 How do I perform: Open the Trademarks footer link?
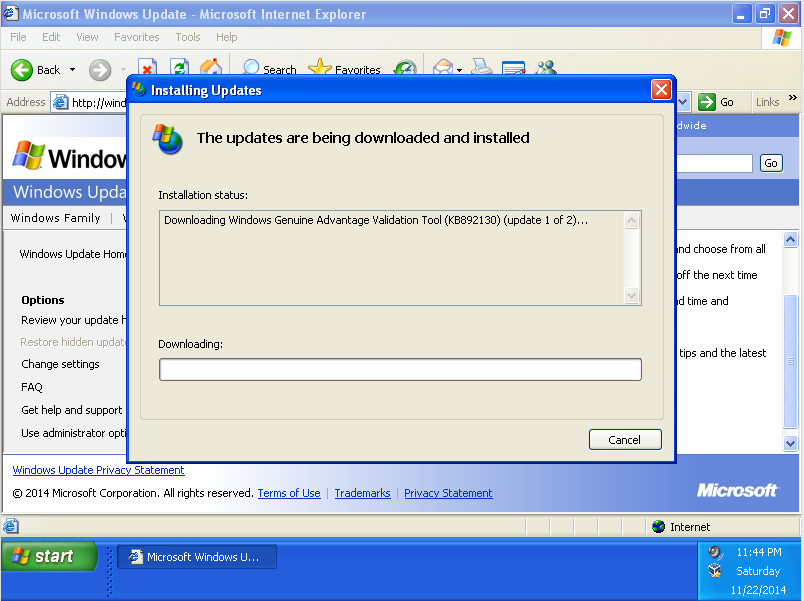363,493
